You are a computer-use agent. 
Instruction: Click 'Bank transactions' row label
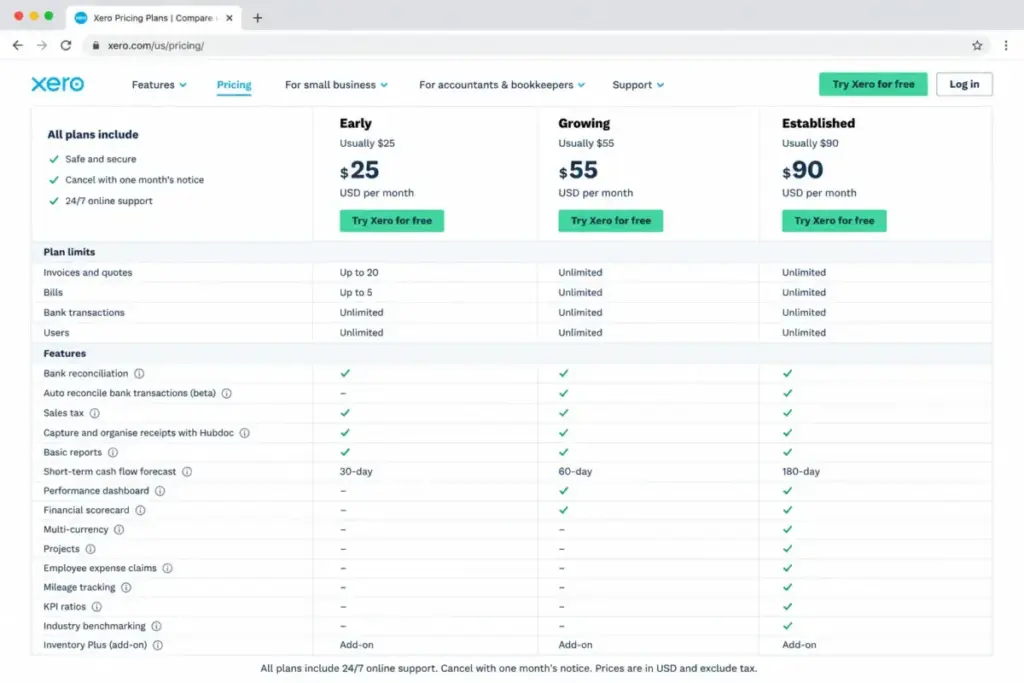84,313
